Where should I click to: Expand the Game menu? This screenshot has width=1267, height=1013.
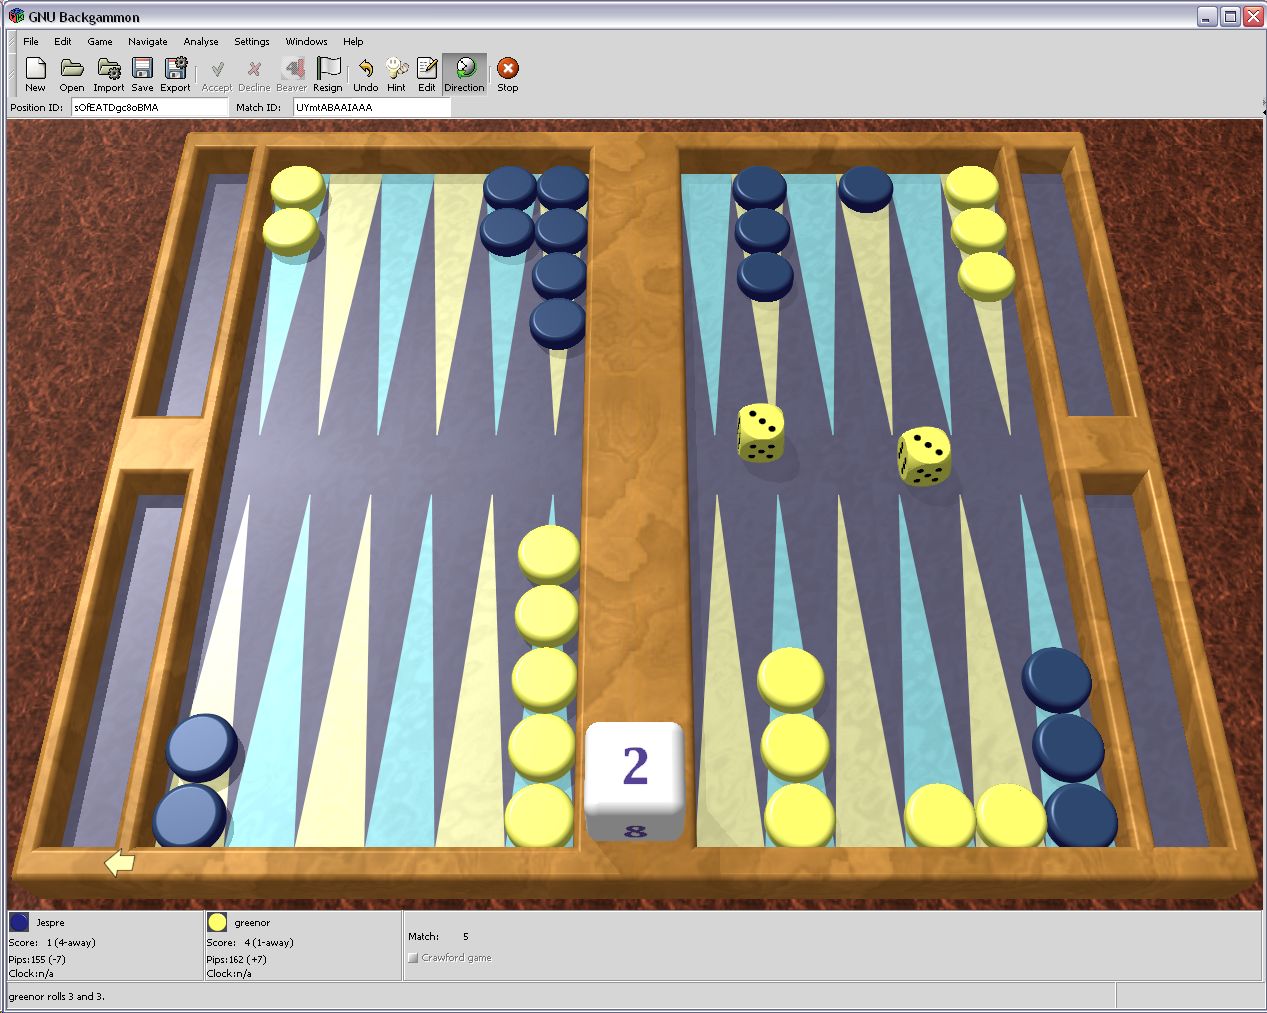tap(100, 42)
